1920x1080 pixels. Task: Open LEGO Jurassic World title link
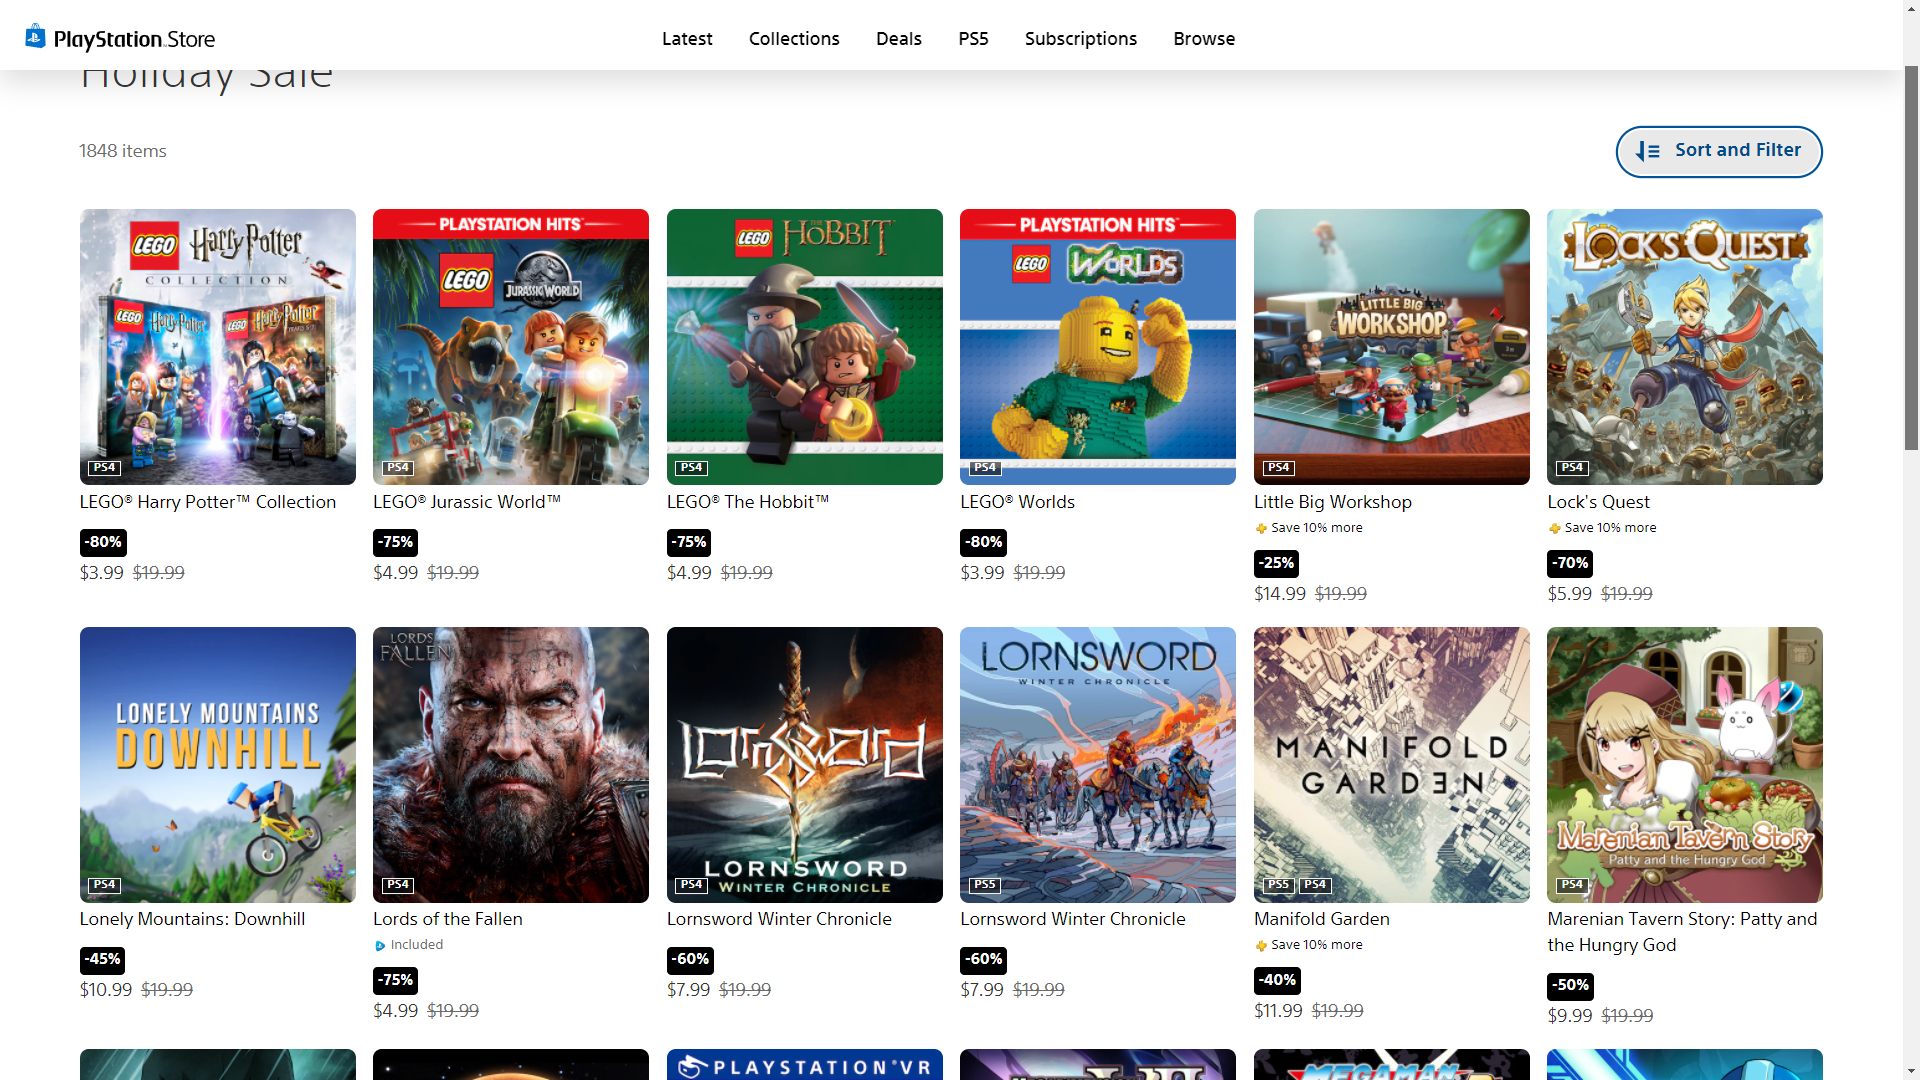pyautogui.click(x=466, y=502)
